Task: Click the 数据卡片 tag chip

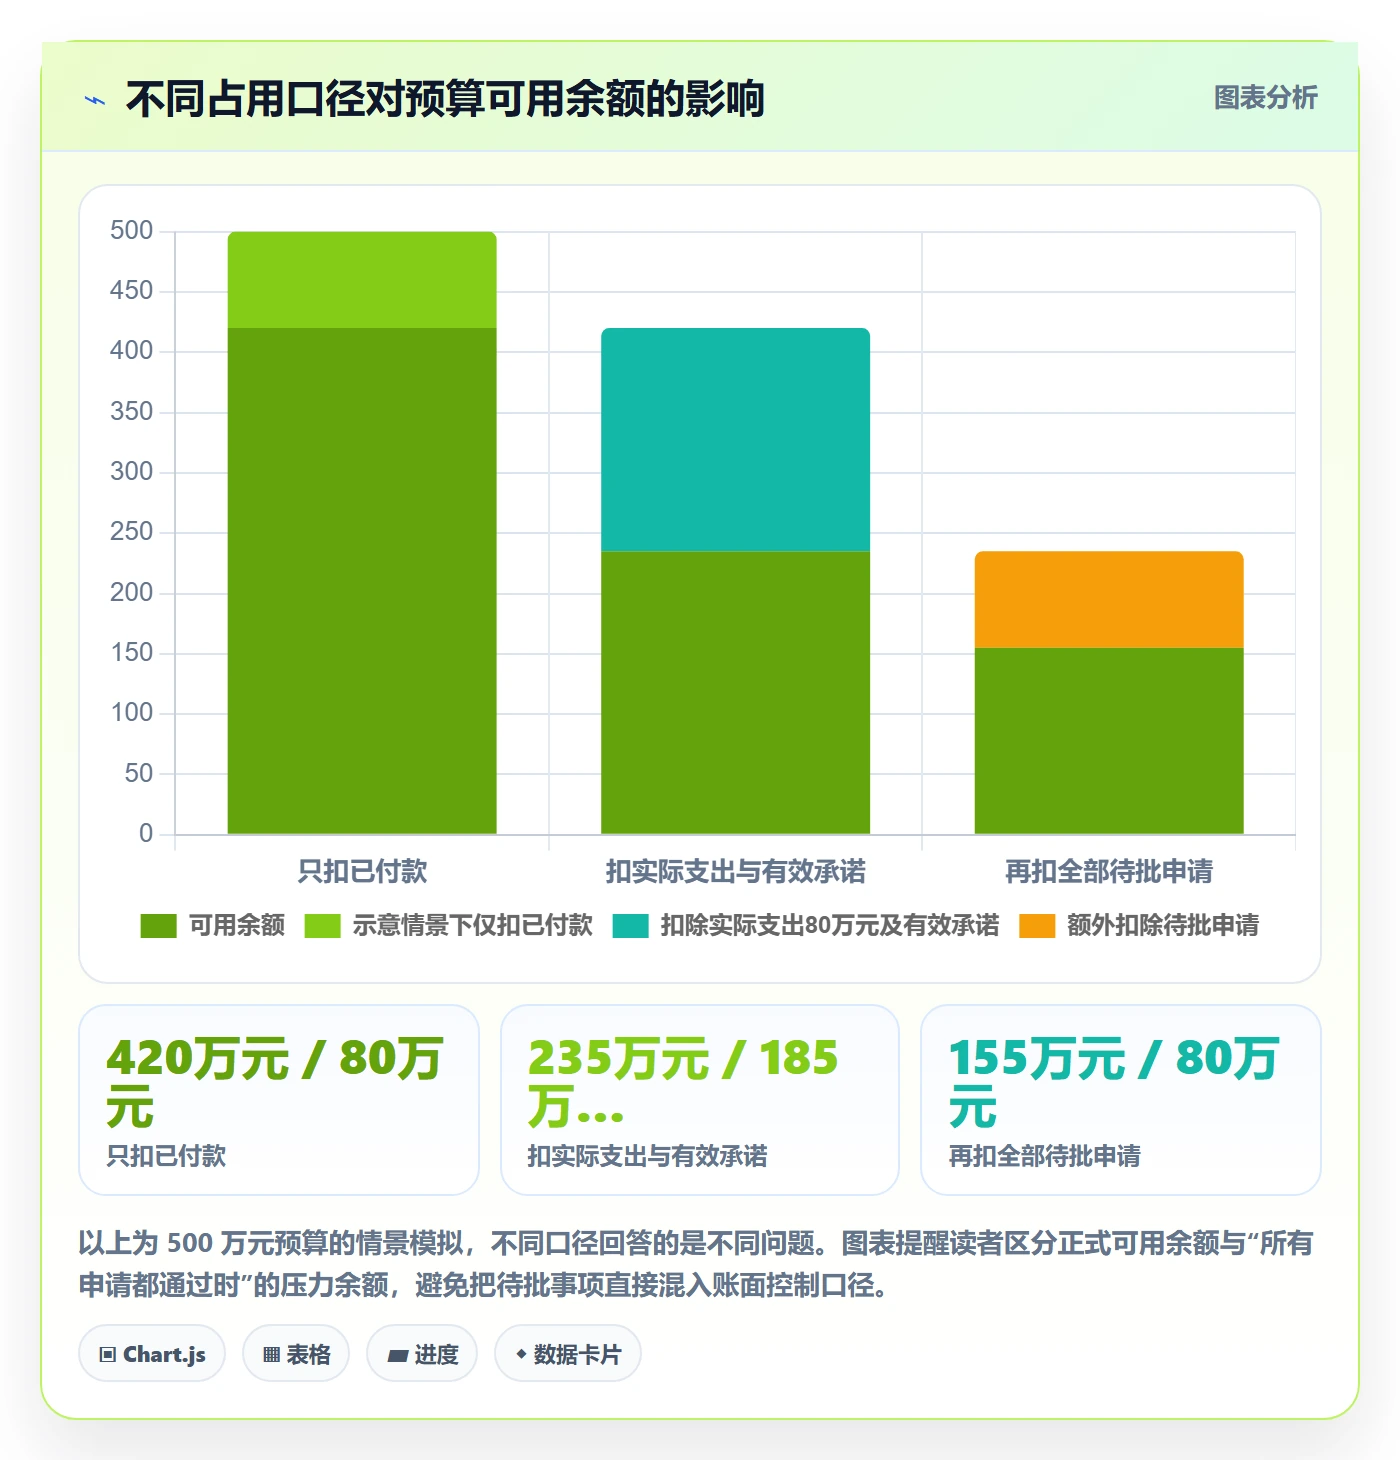Action: (568, 1354)
